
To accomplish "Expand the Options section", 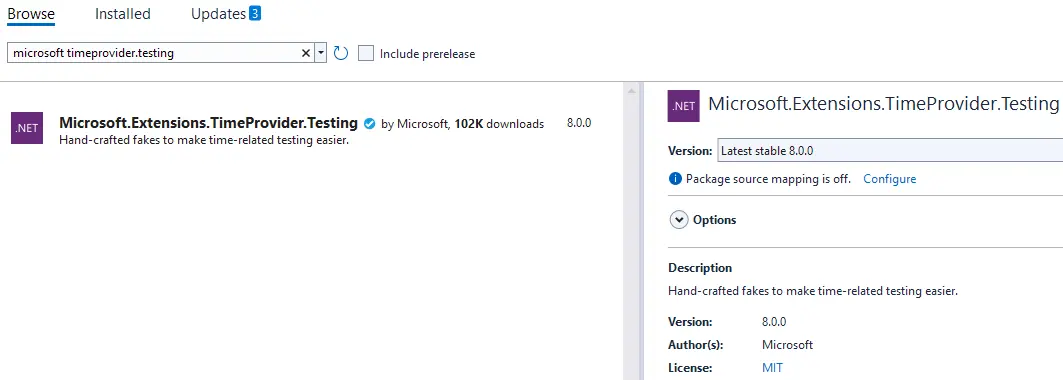I will coord(679,220).
